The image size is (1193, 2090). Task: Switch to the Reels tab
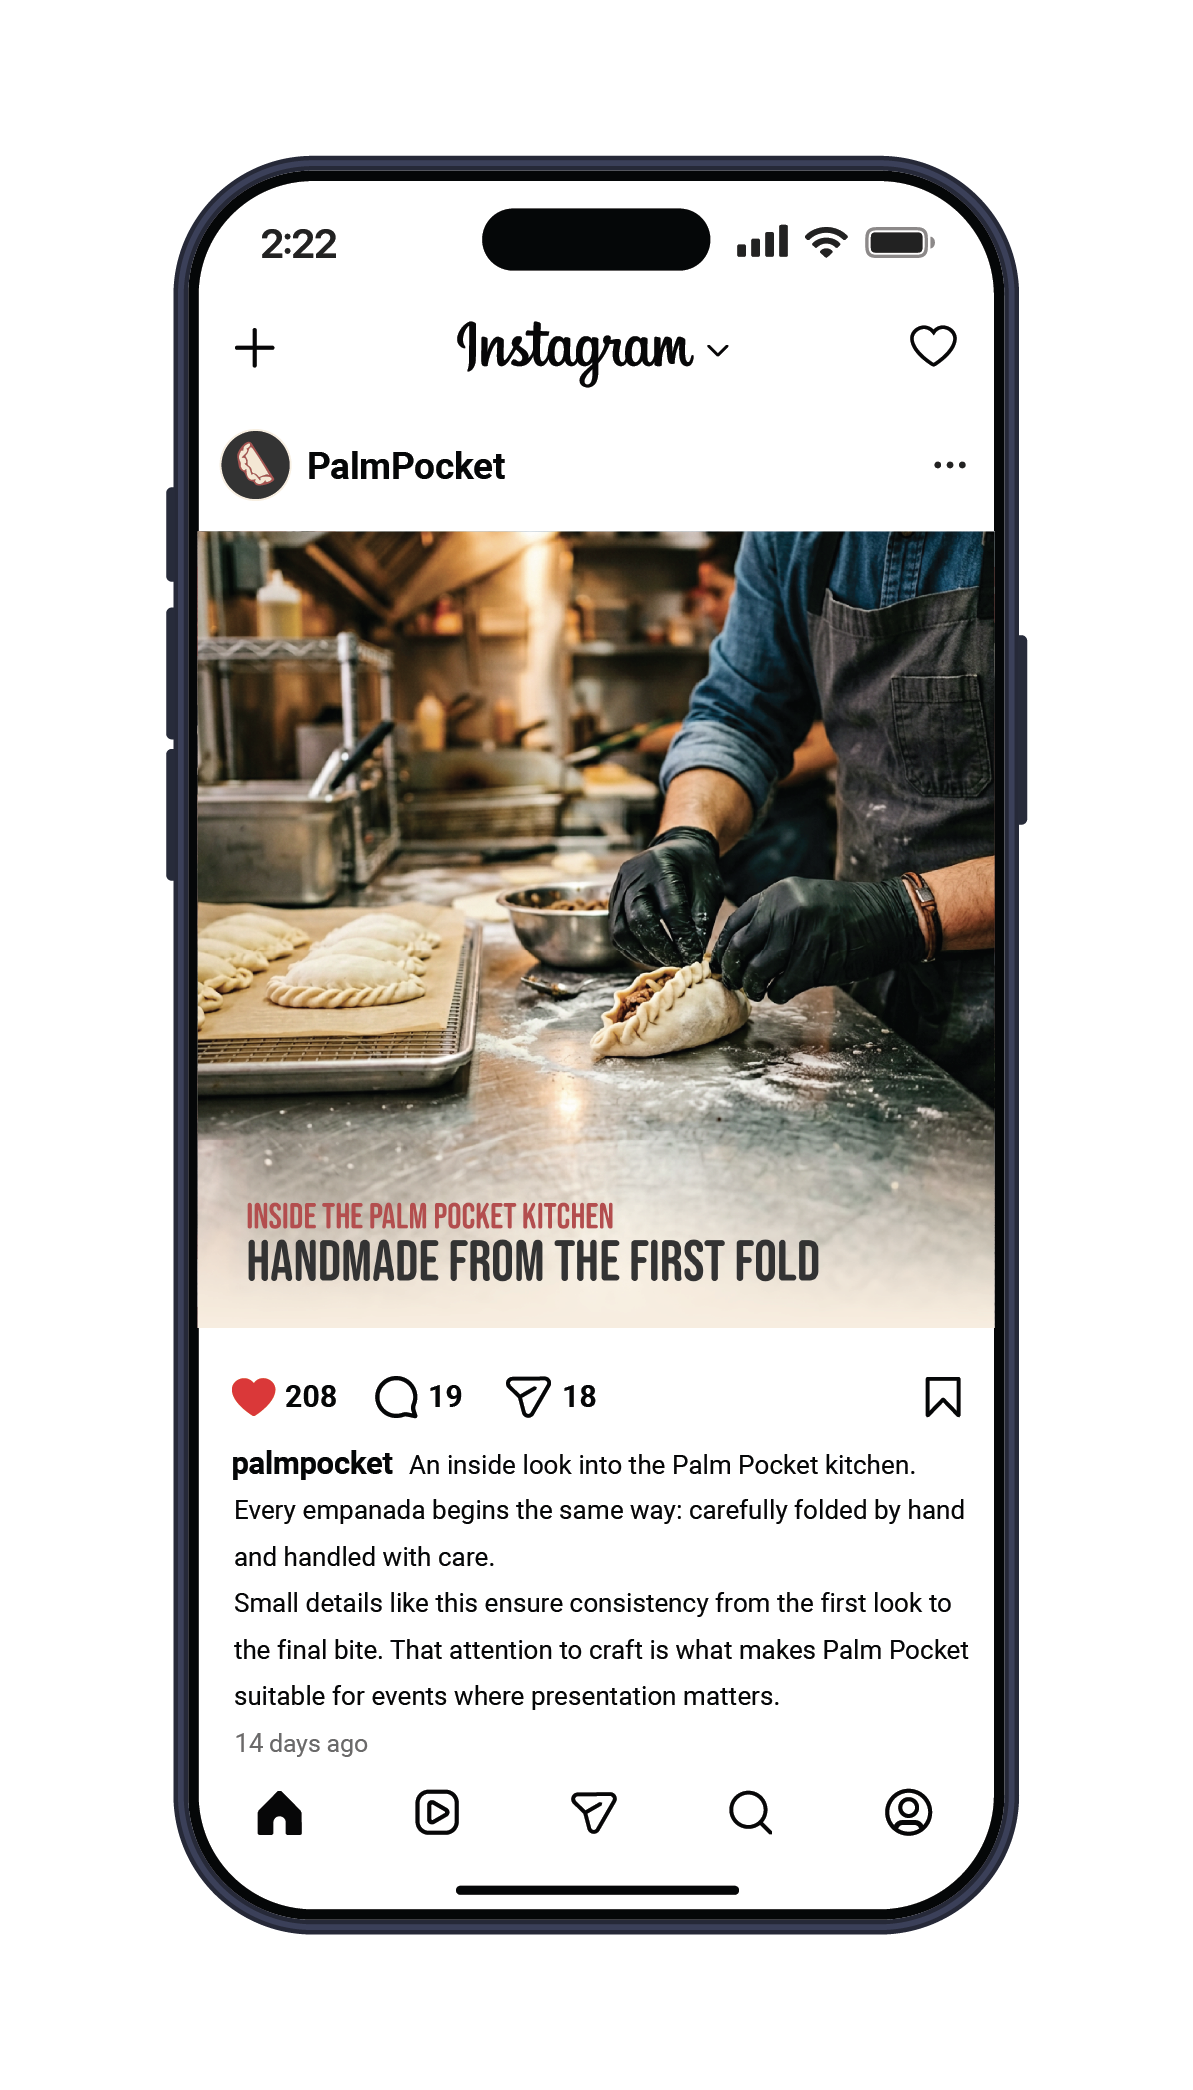[x=437, y=1812]
